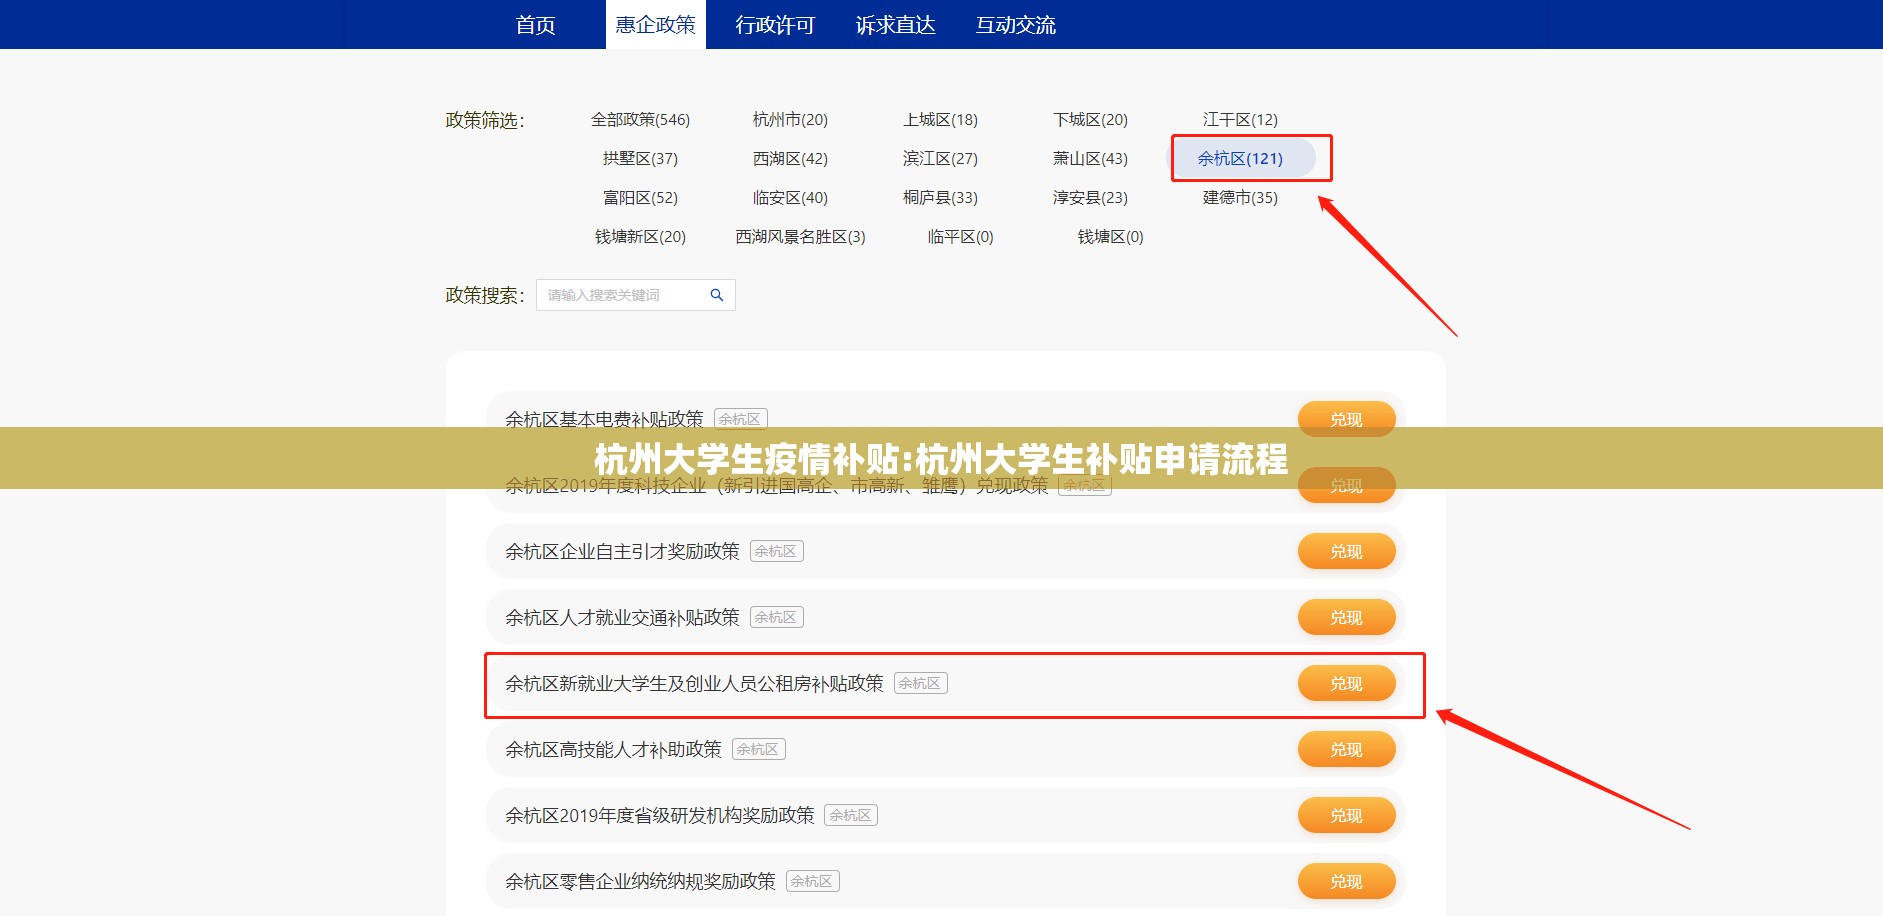Filter policies by 余杭区(121)
Image resolution: width=1883 pixels, height=916 pixels.
(x=1240, y=158)
